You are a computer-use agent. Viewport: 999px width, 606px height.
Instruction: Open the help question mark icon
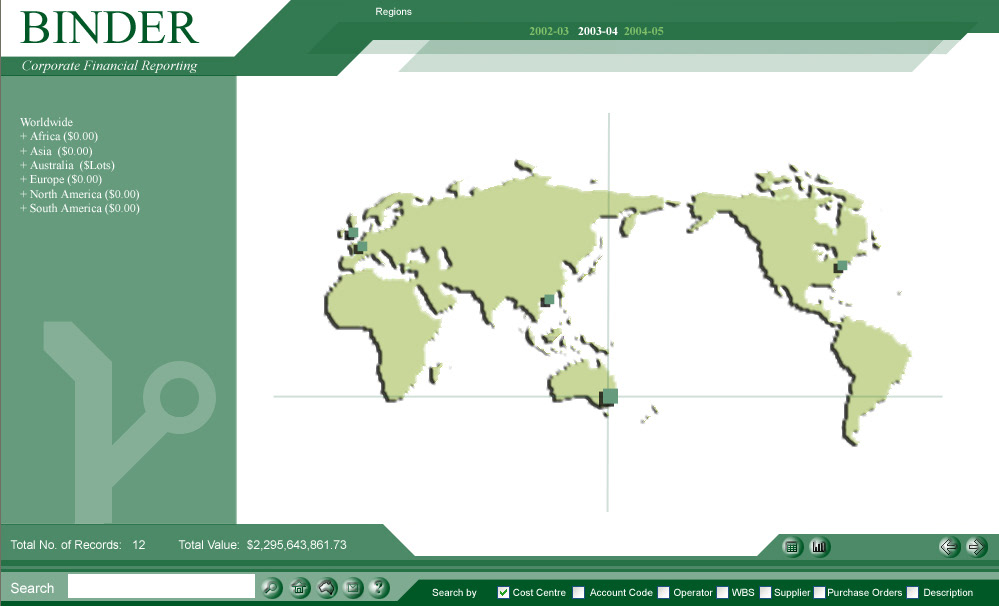(x=379, y=588)
